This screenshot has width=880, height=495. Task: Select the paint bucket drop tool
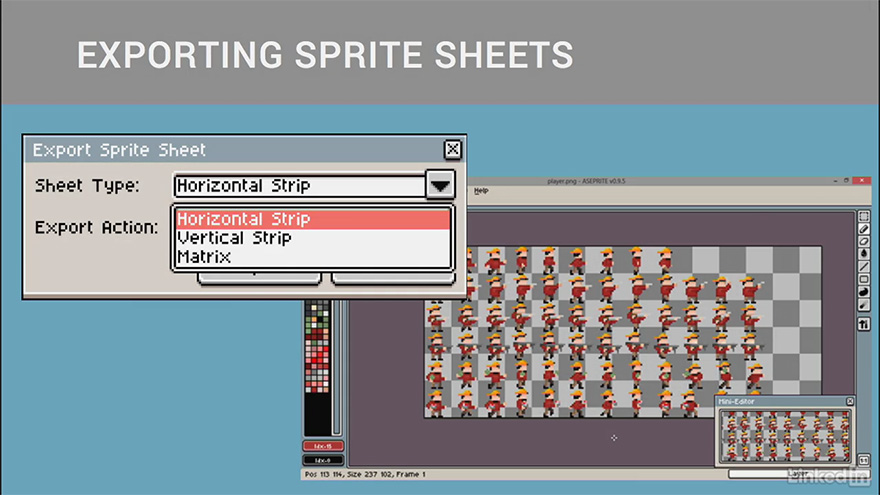[864, 254]
